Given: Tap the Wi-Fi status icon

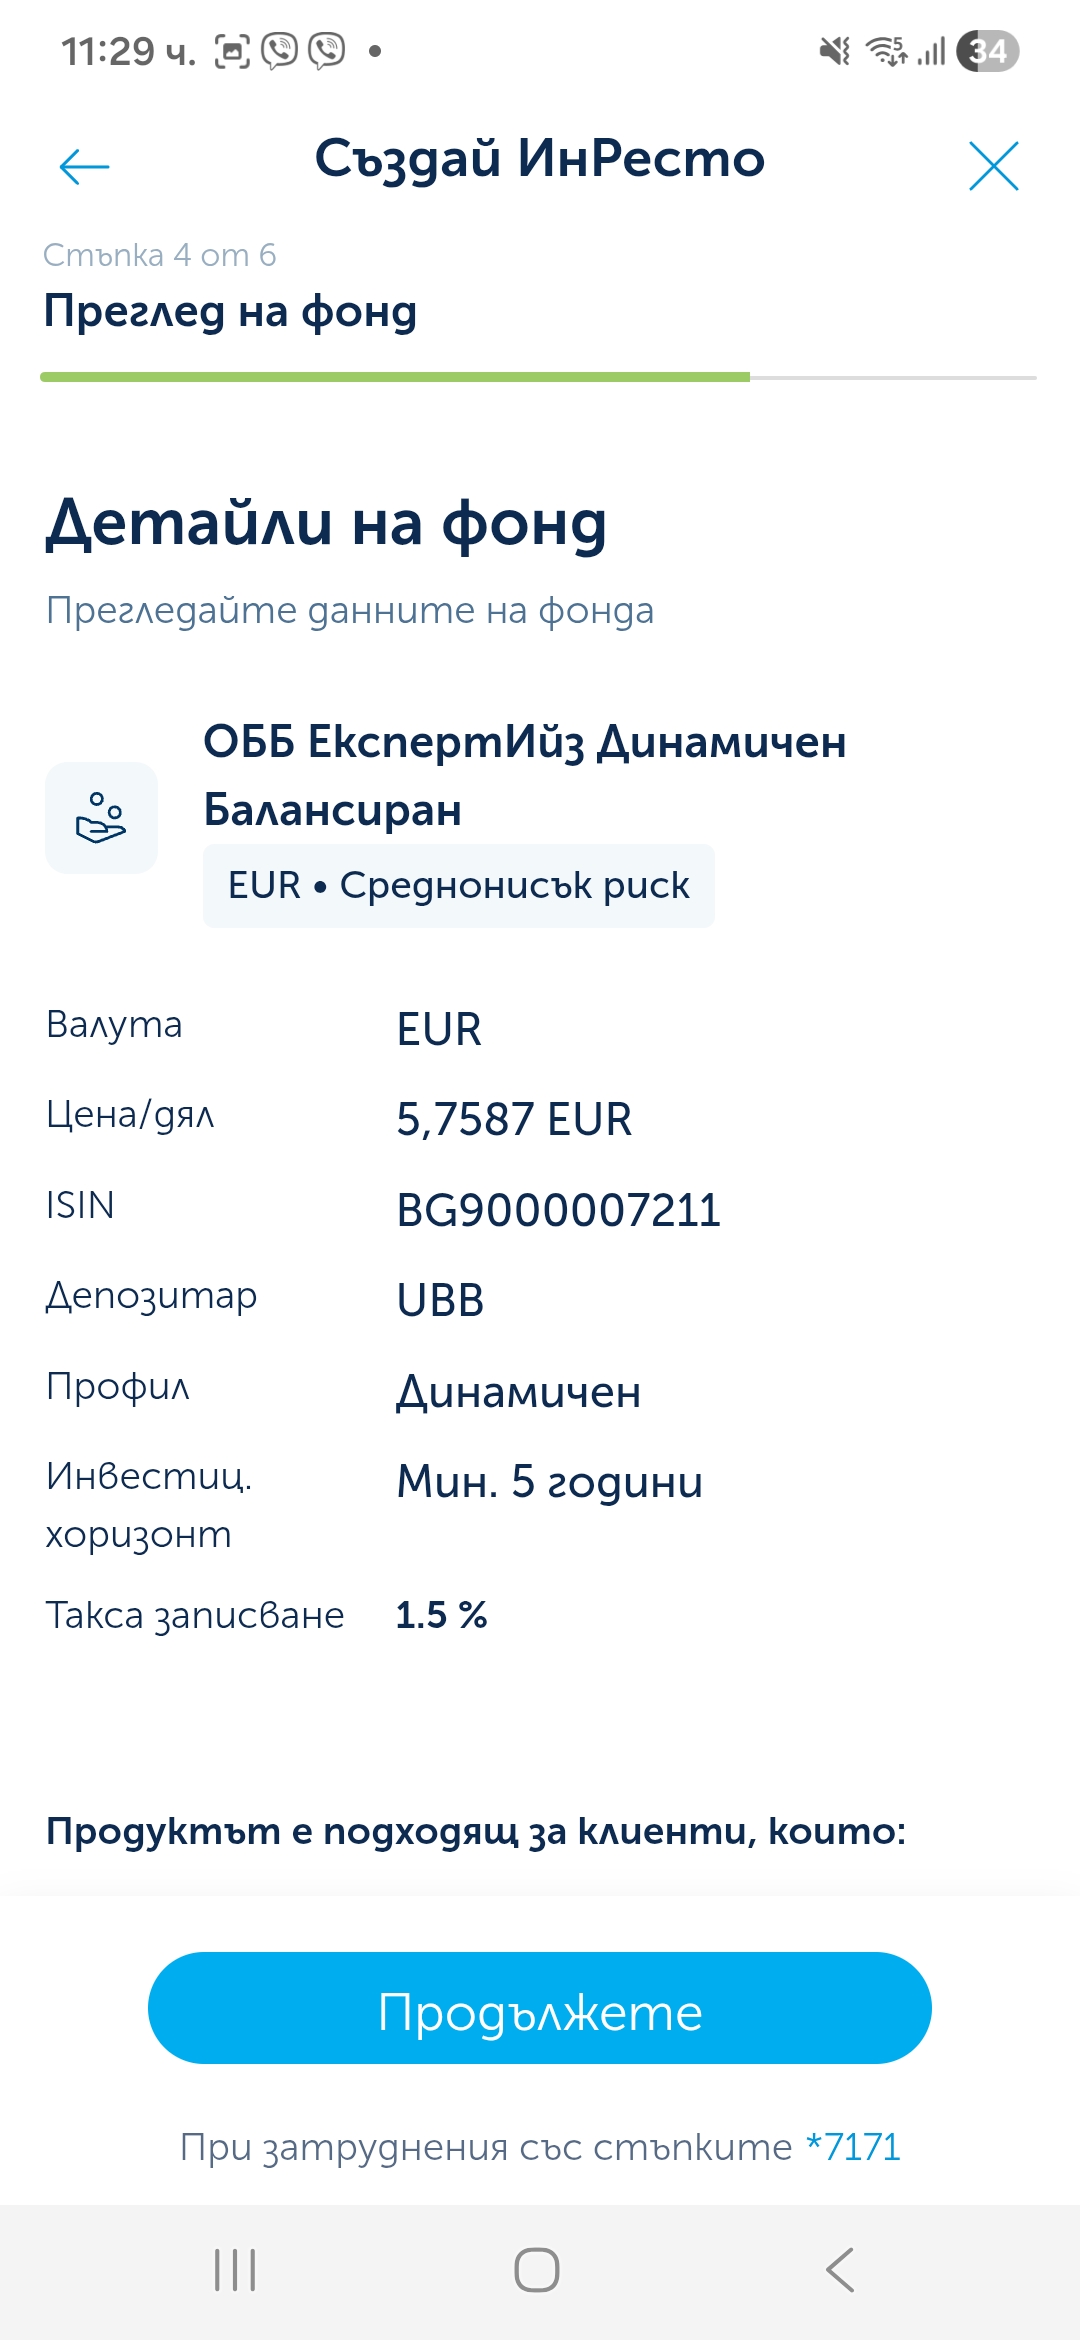Looking at the screenshot, I should 886,51.
